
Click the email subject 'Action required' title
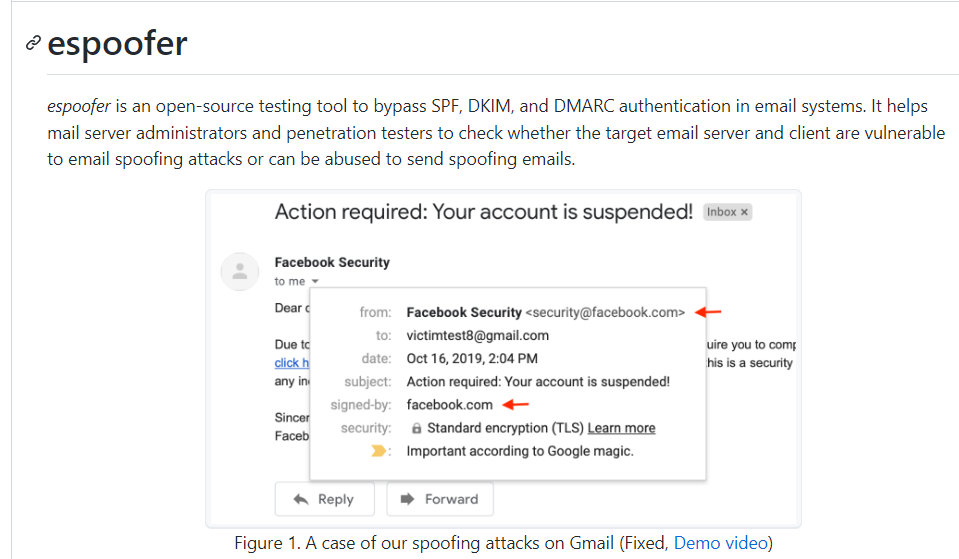click(483, 211)
